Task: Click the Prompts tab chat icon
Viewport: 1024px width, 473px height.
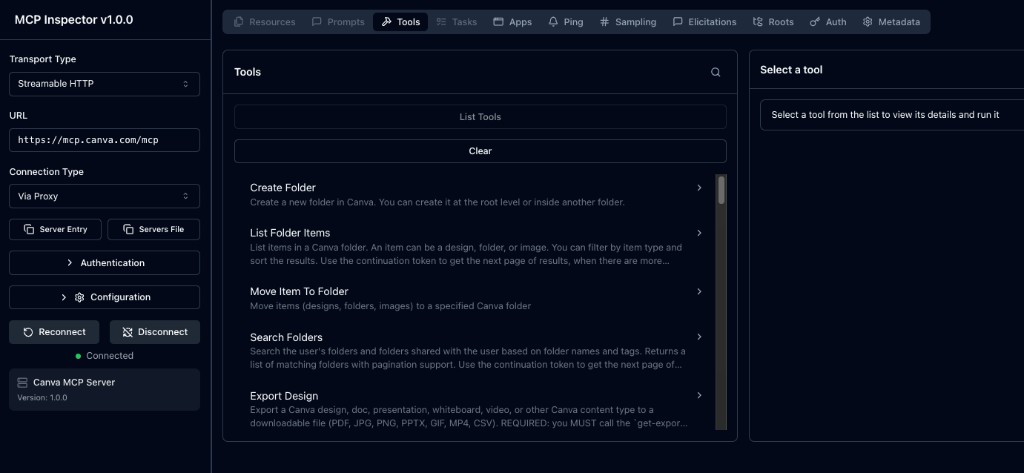Action: [317, 22]
